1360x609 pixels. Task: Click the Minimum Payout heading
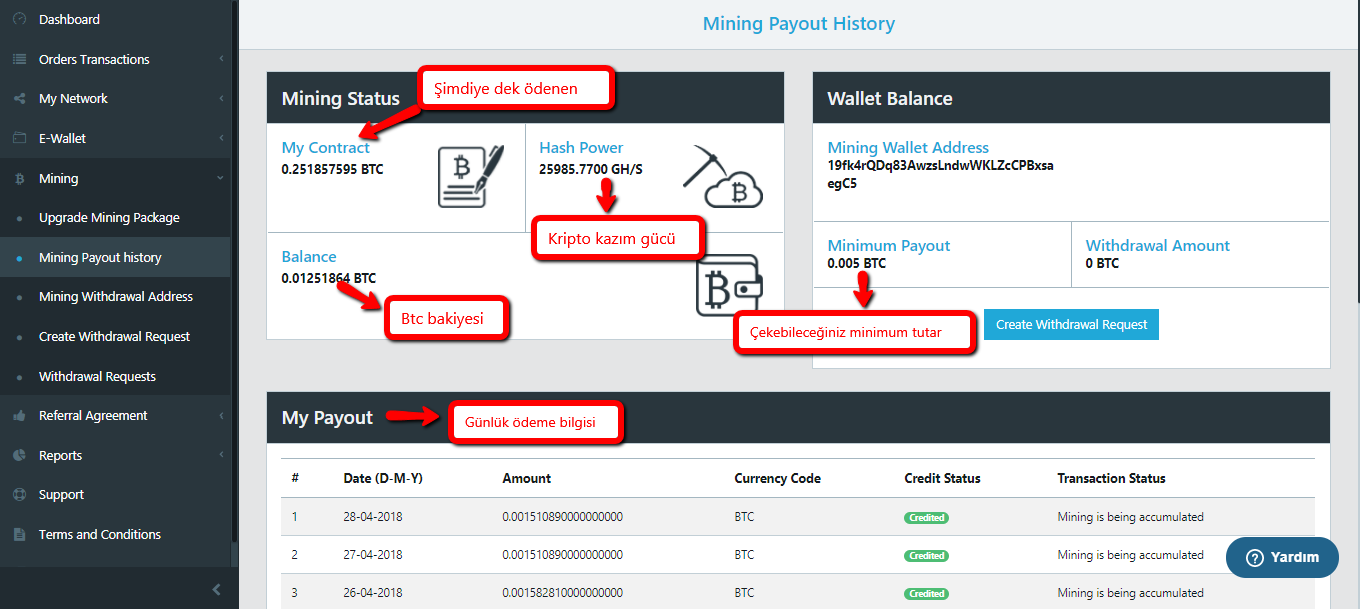point(889,246)
